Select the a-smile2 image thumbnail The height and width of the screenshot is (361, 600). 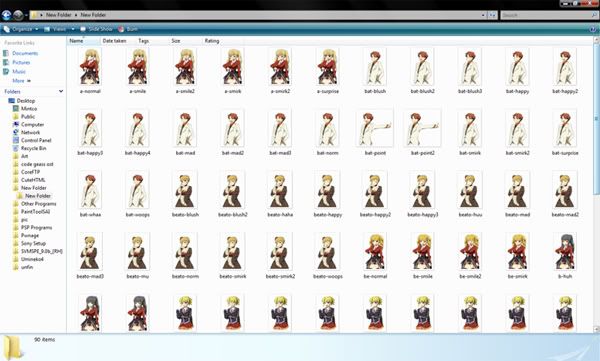[x=185, y=67]
